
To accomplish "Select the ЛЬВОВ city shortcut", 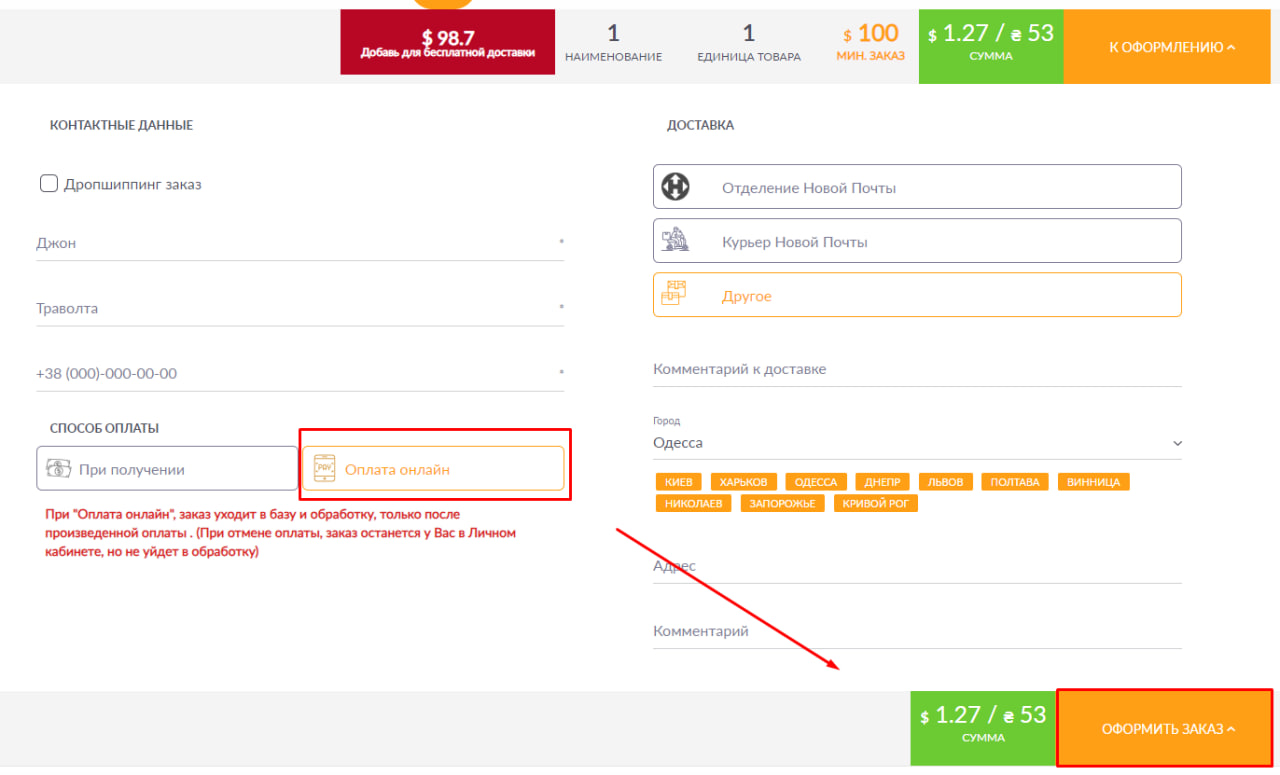I will coord(945,482).
